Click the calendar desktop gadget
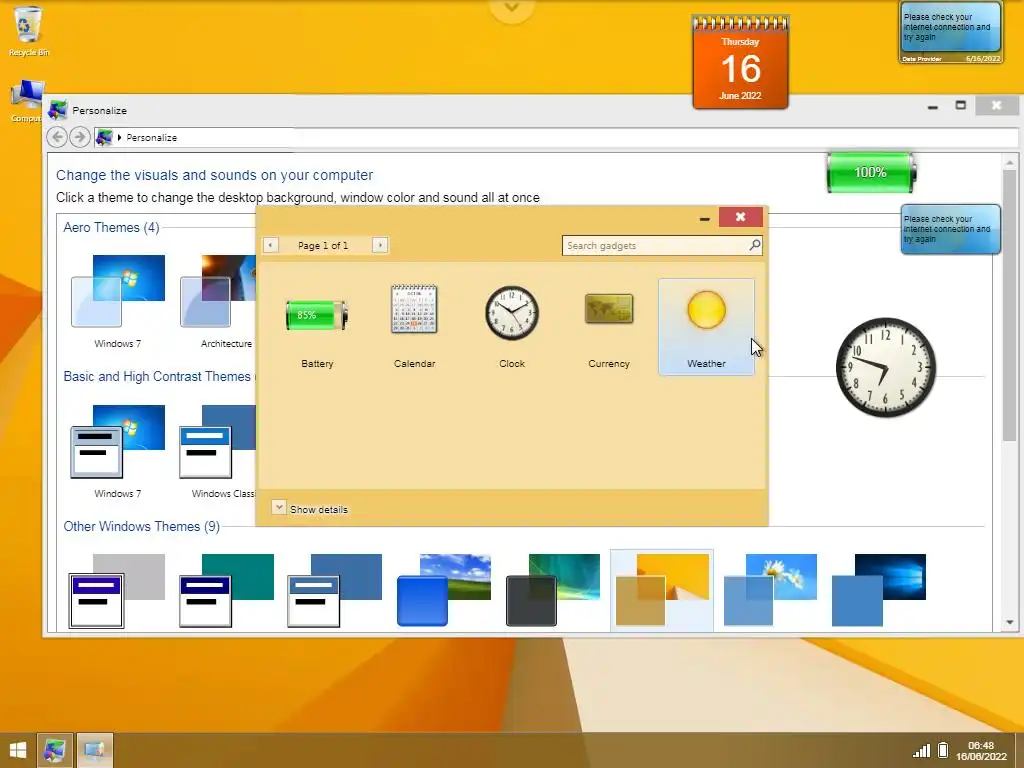 [740, 62]
